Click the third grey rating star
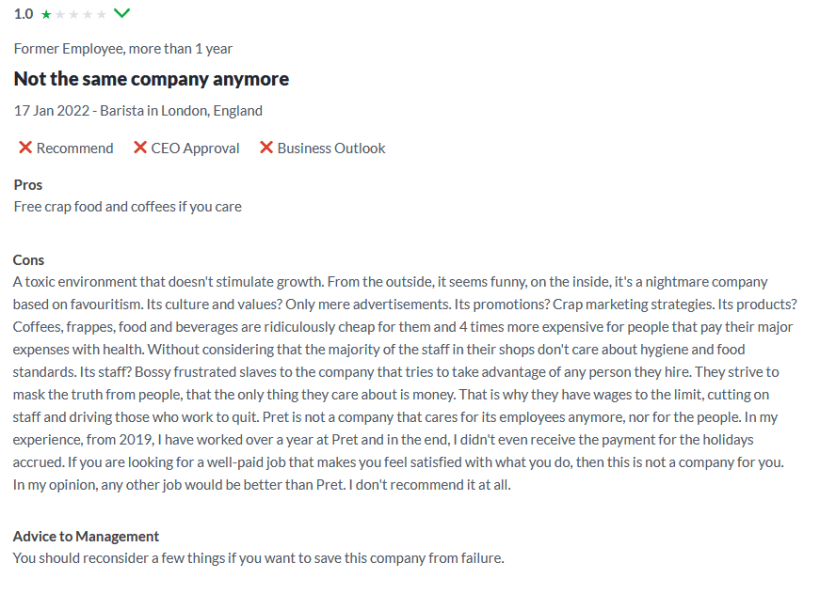Viewport: 820px width, 594px height. click(73, 15)
